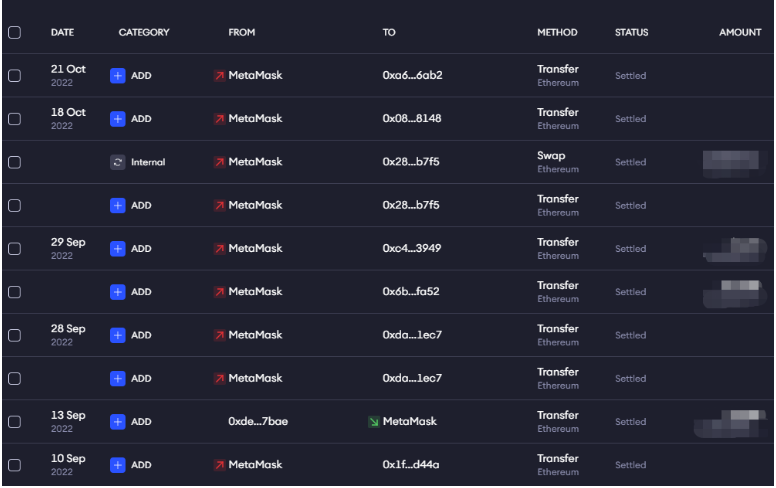Check the 10 Sep transaction checkbox
The image size is (776, 488).
[x=14, y=465]
